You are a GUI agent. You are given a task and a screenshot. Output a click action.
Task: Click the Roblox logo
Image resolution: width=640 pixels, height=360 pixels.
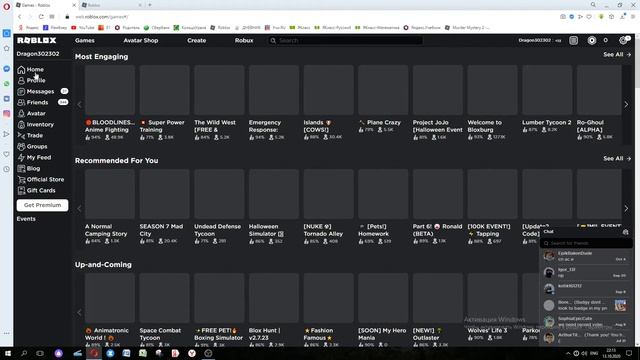[37, 40]
